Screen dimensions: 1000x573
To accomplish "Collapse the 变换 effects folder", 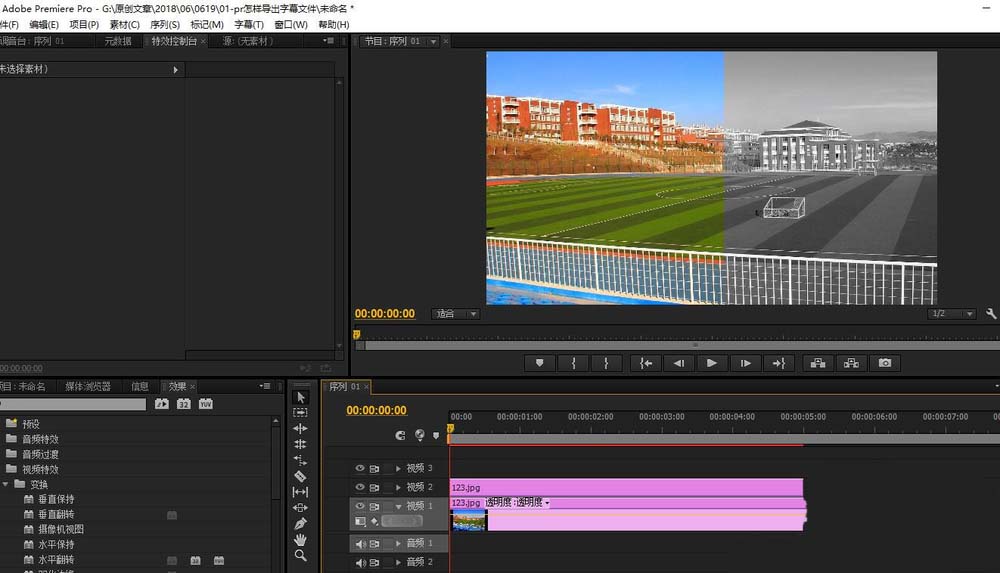I will [5, 484].
